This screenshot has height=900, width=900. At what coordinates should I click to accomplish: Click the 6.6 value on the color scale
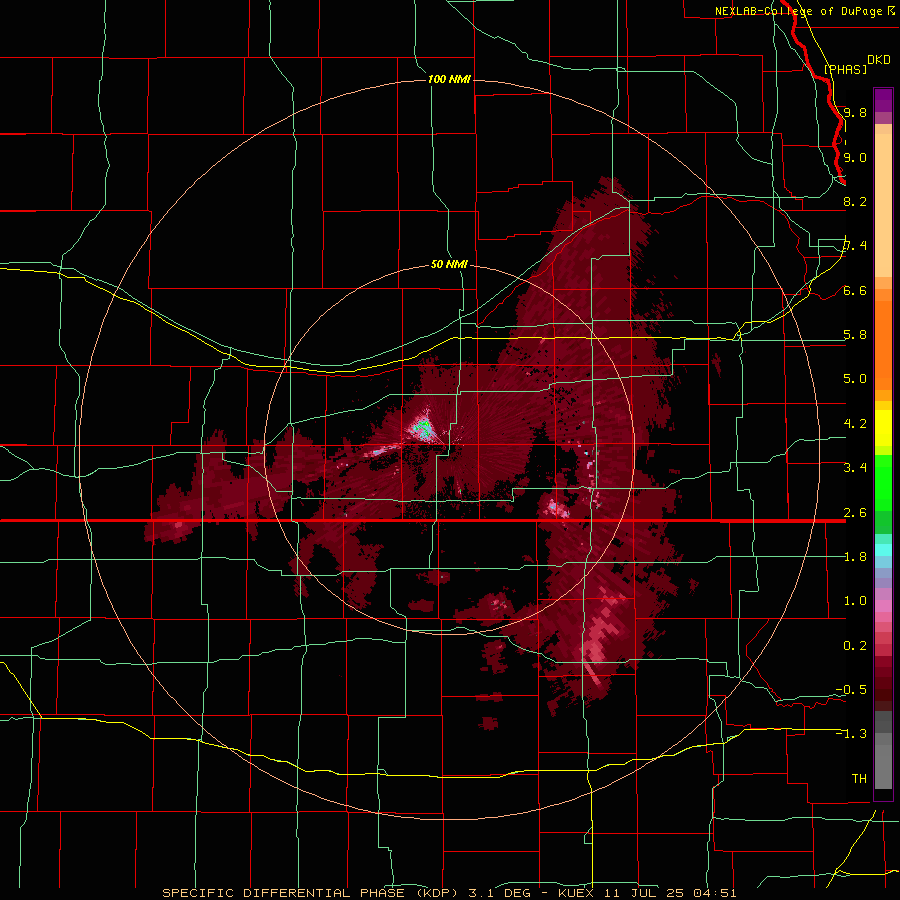coord(855,290)
